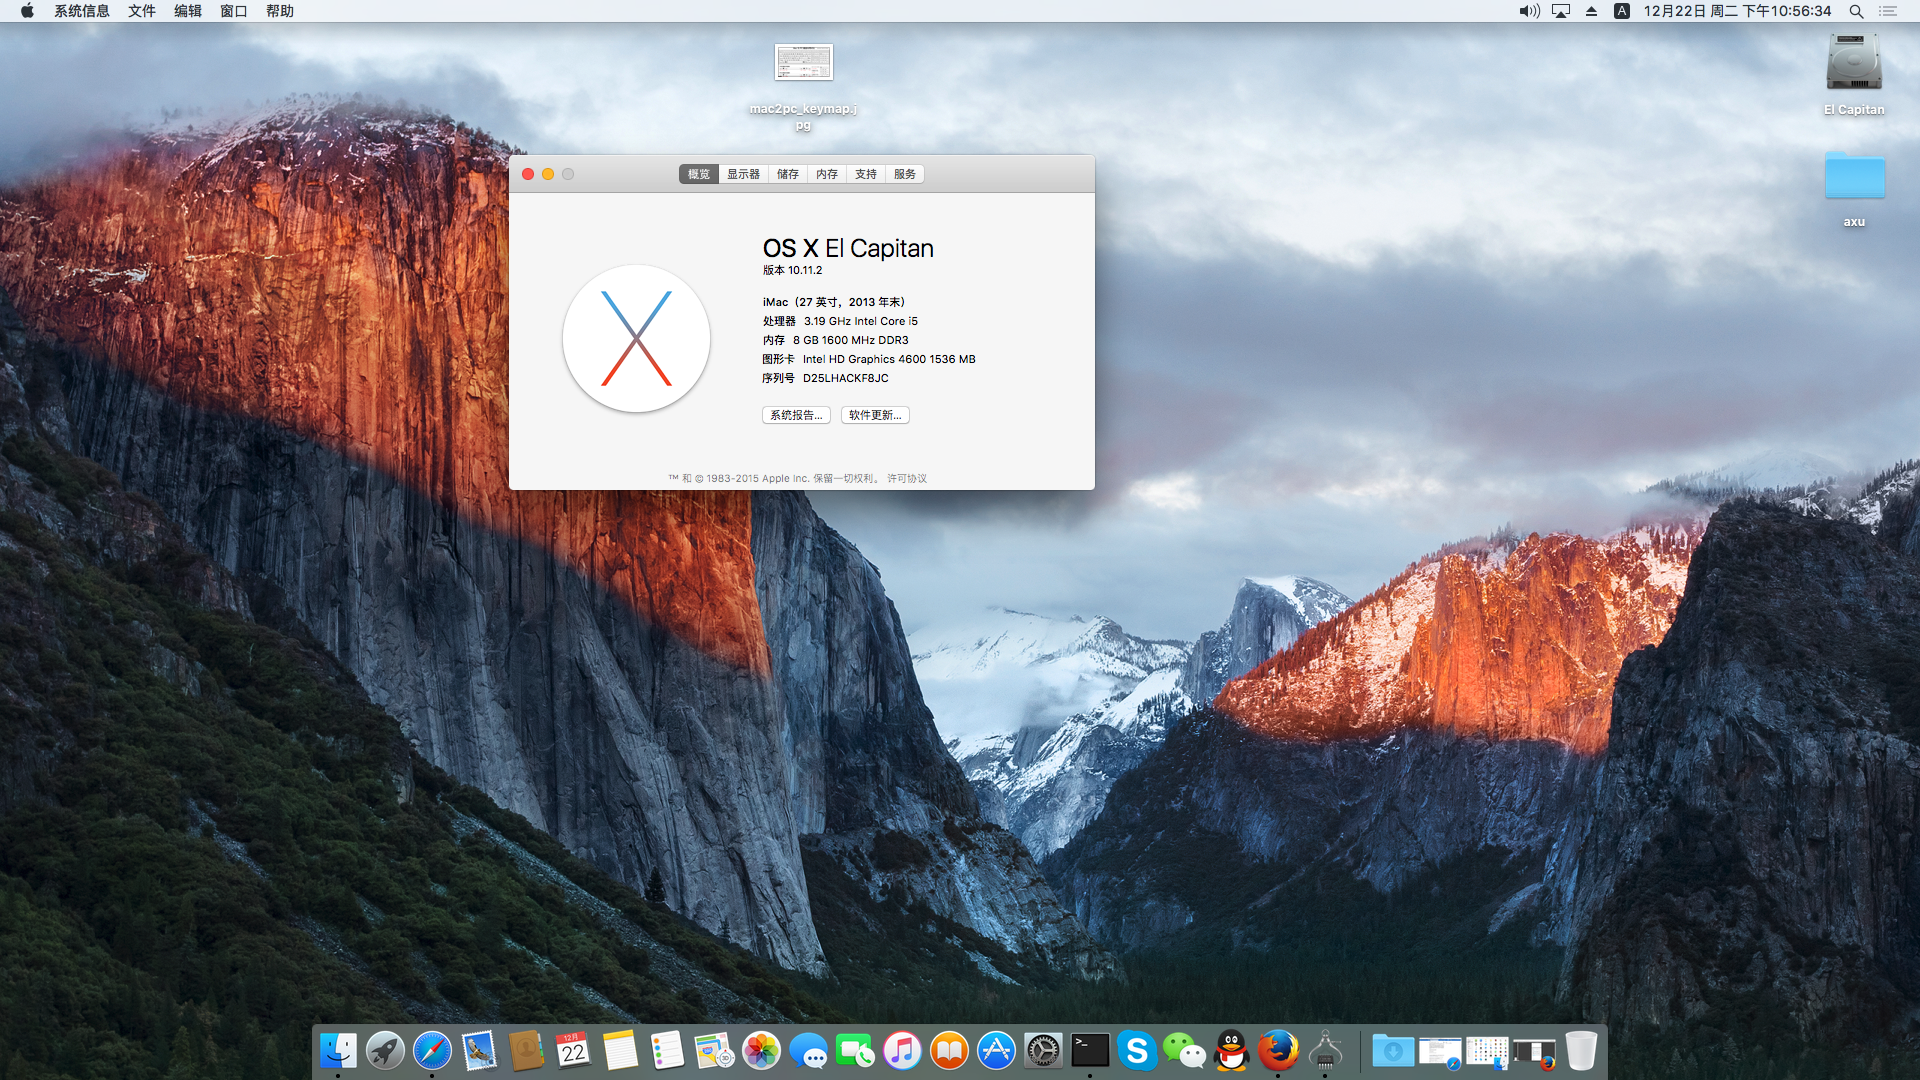This screenshot has width=1920, height=1080.
Task: Open AirPlay display menu icon
Action: click(1561, 11)
